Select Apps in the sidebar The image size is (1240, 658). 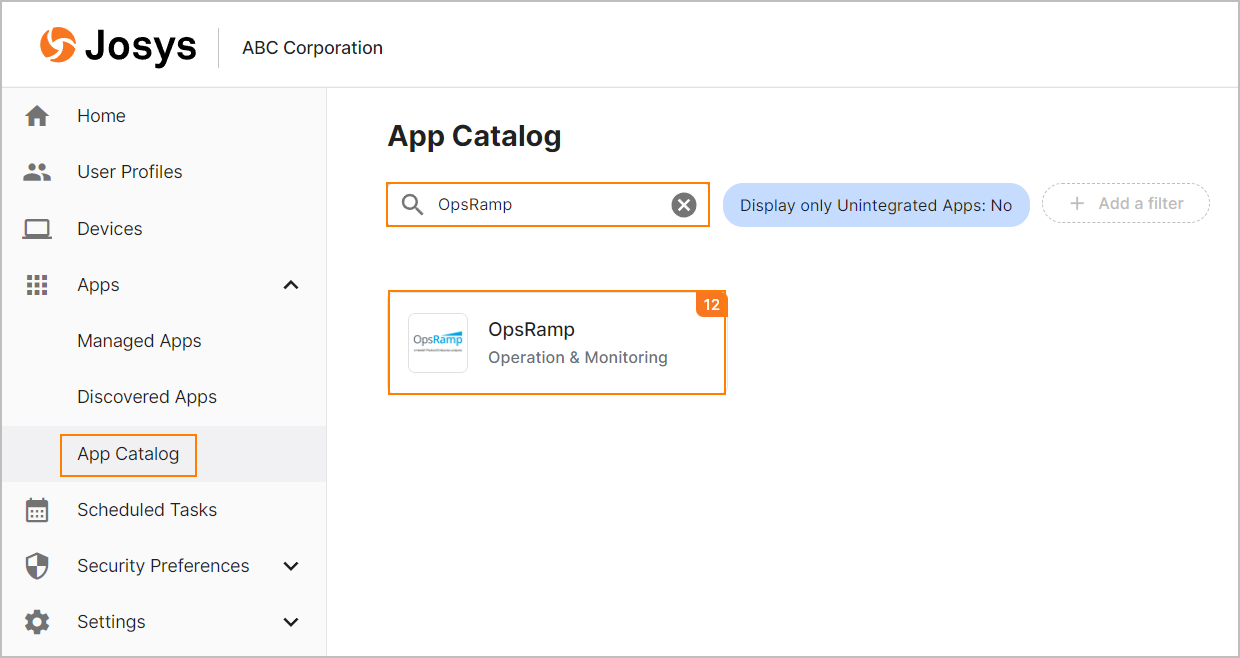pyautogui.click(x=98, y=285)
